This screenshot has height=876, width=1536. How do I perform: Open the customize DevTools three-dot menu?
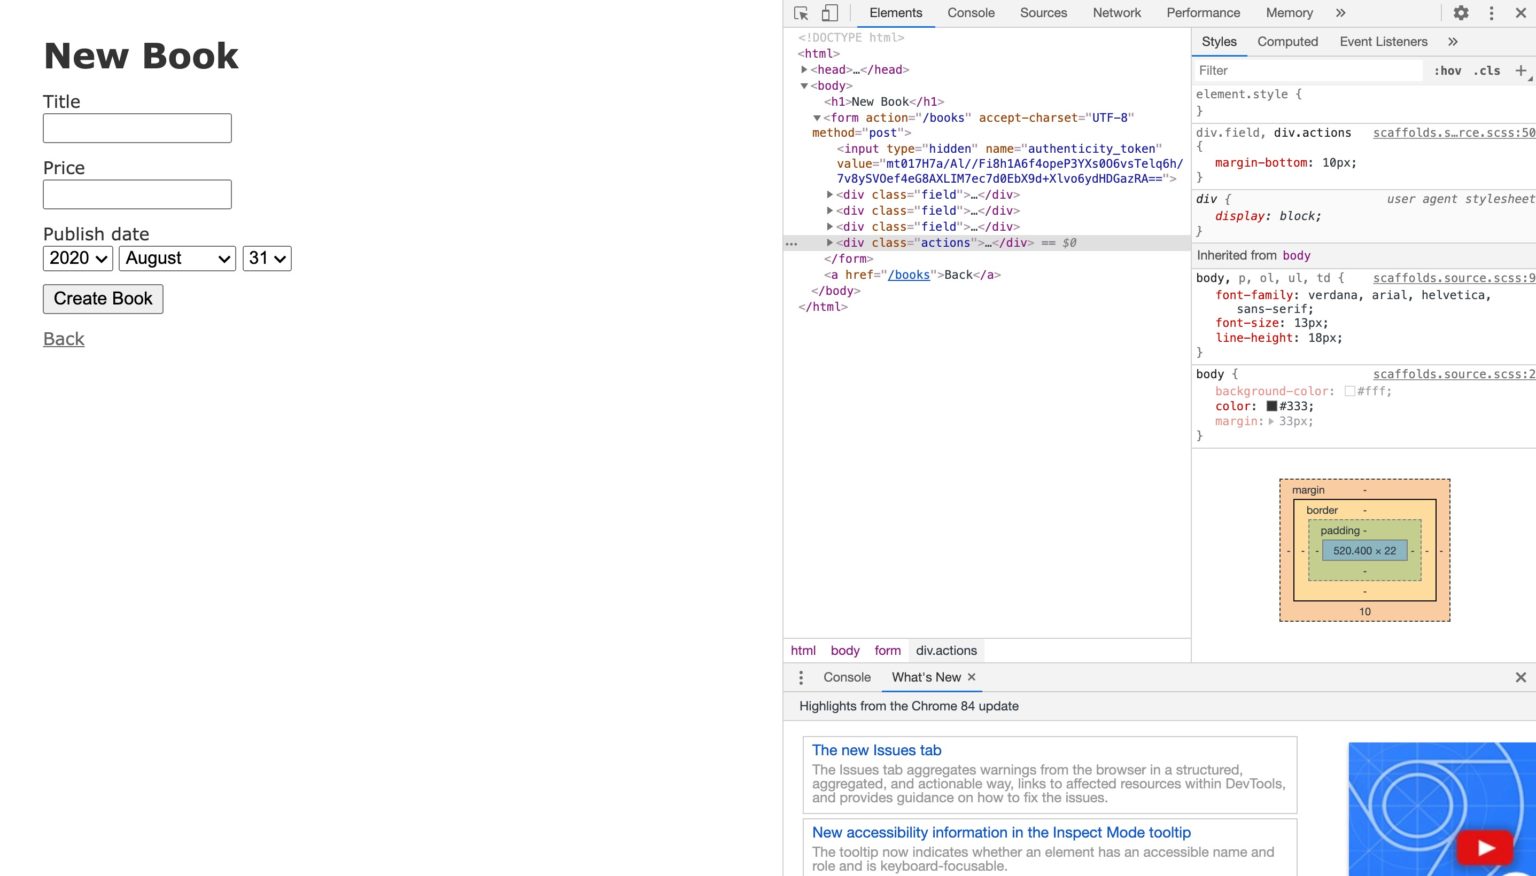click(1491, 13)
